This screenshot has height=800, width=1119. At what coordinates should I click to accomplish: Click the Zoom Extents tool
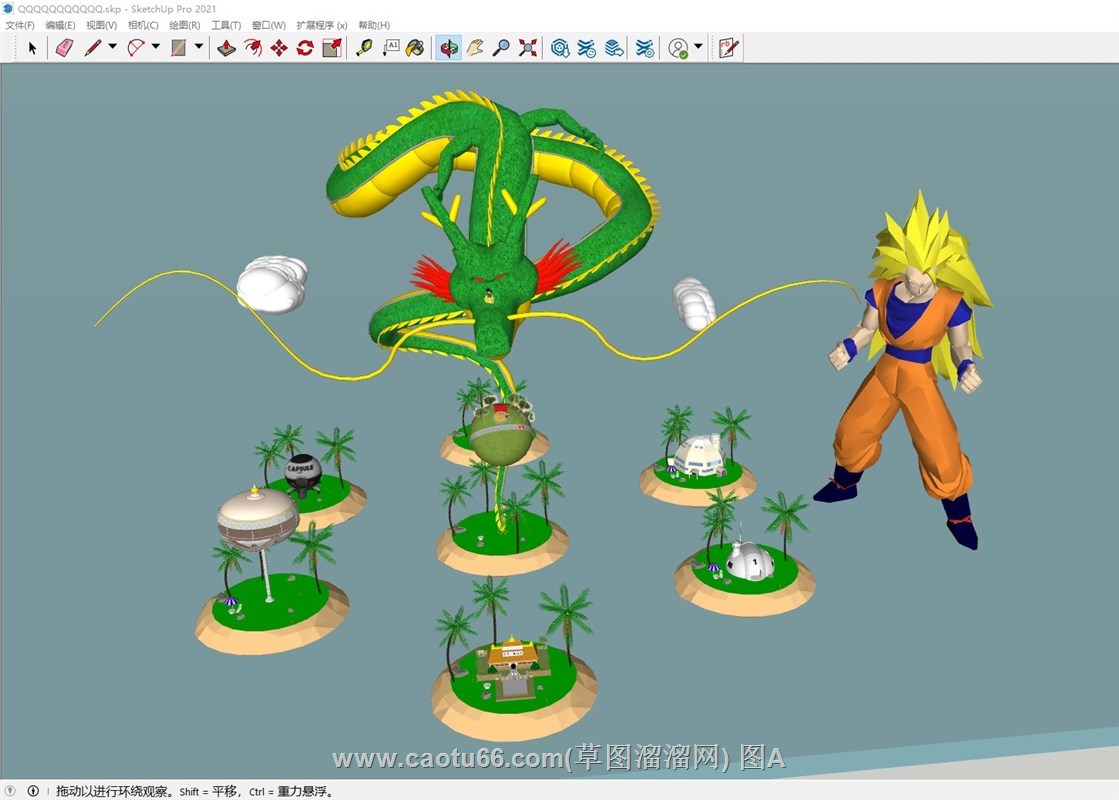pos(528,49)
